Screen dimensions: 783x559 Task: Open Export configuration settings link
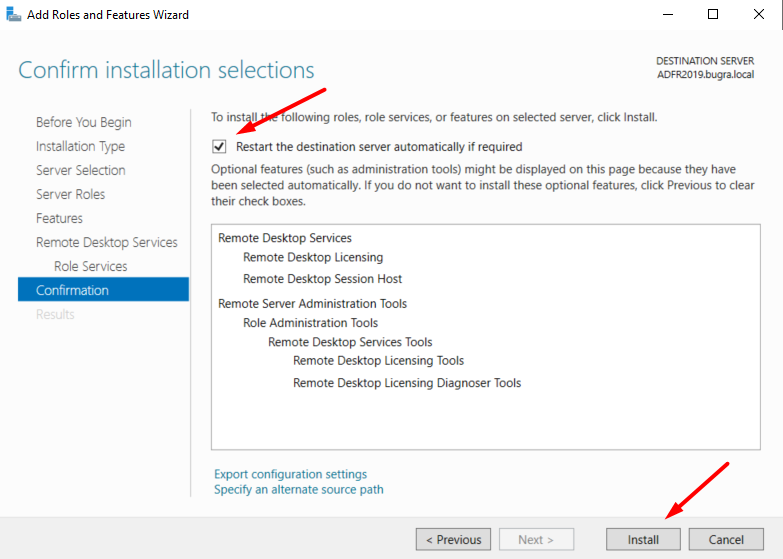tap(290, 474)
